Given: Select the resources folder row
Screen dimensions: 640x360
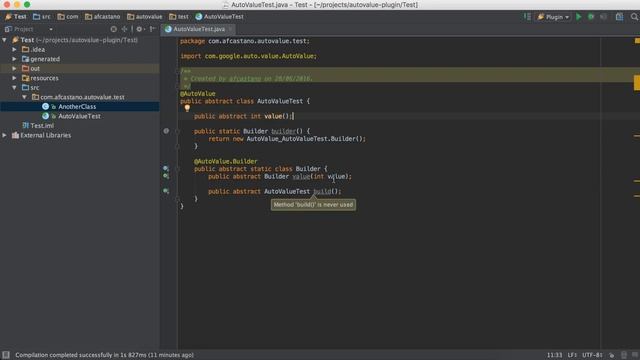Looking at the screenshot, I should point(80,78).
